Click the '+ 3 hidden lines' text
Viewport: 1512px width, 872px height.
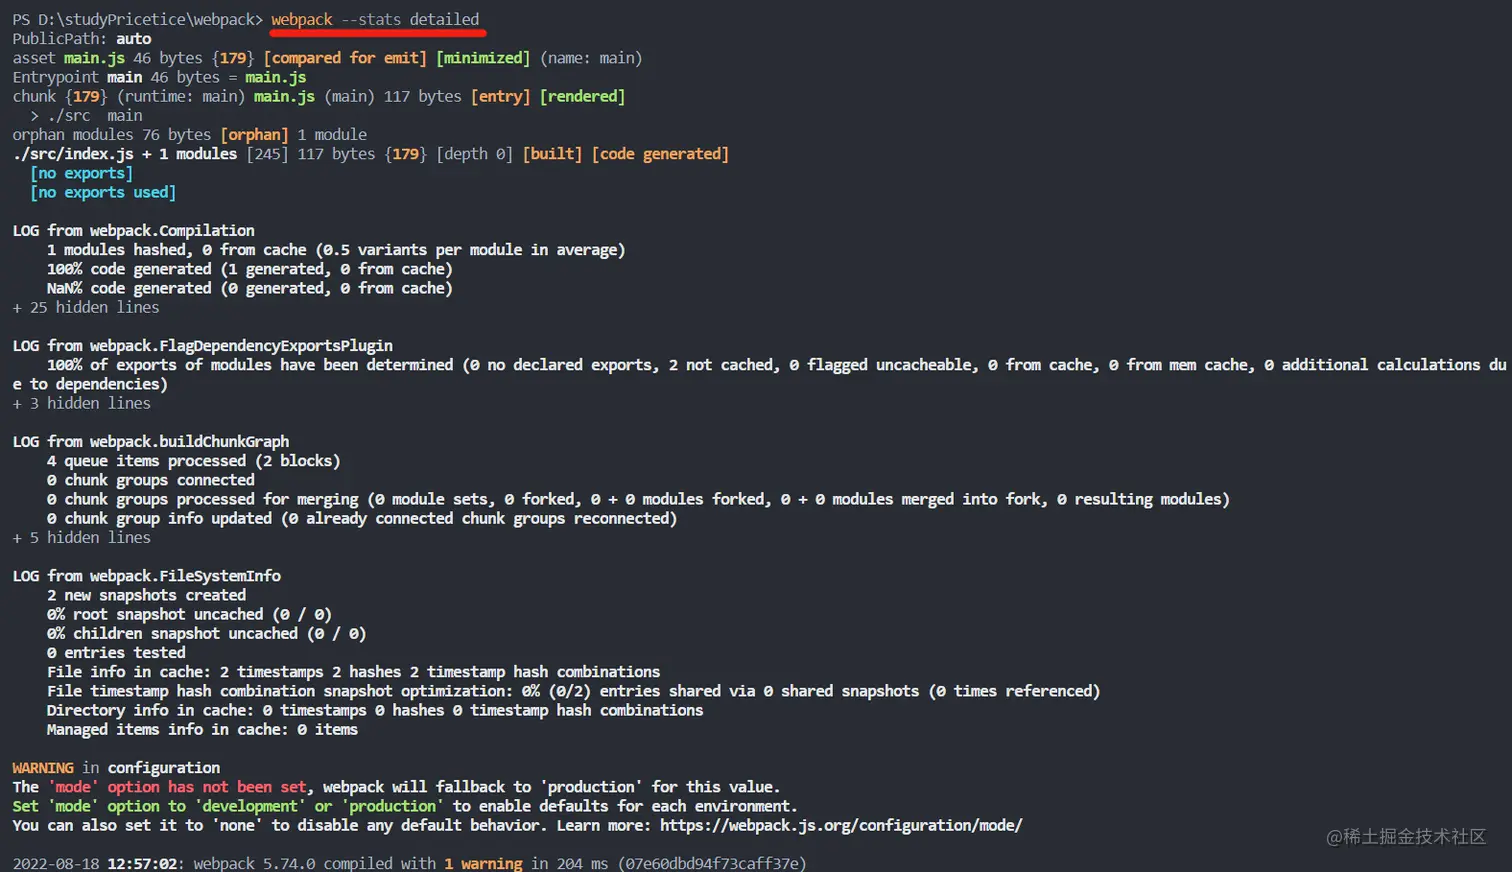pyautogui.click(x=82, y=403)
